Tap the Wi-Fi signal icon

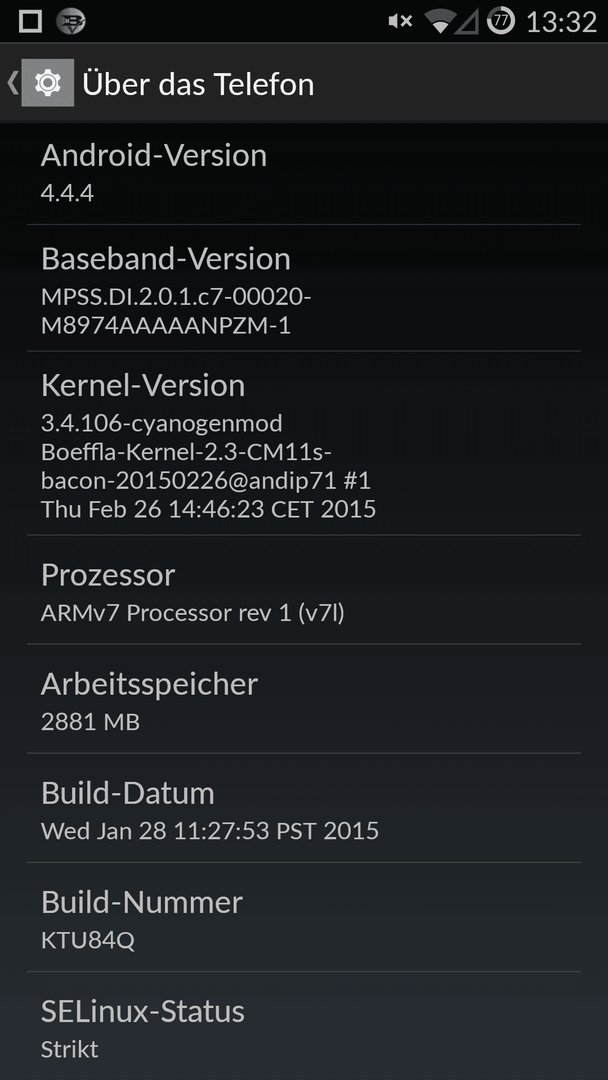pyautogui.click(x=439, y=21)
